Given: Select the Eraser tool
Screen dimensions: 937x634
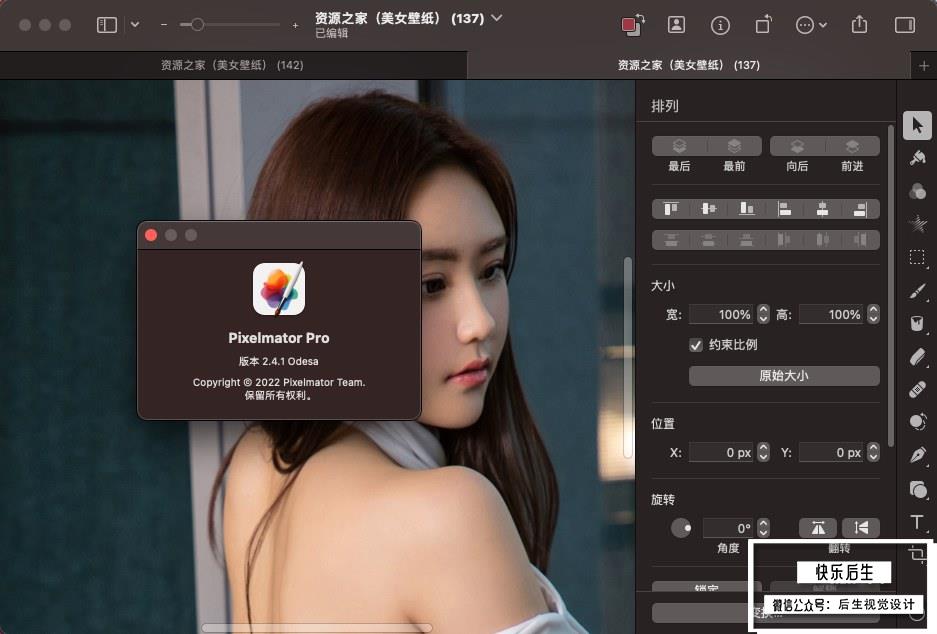Looking at the screenshot, I should pos(917,357).
